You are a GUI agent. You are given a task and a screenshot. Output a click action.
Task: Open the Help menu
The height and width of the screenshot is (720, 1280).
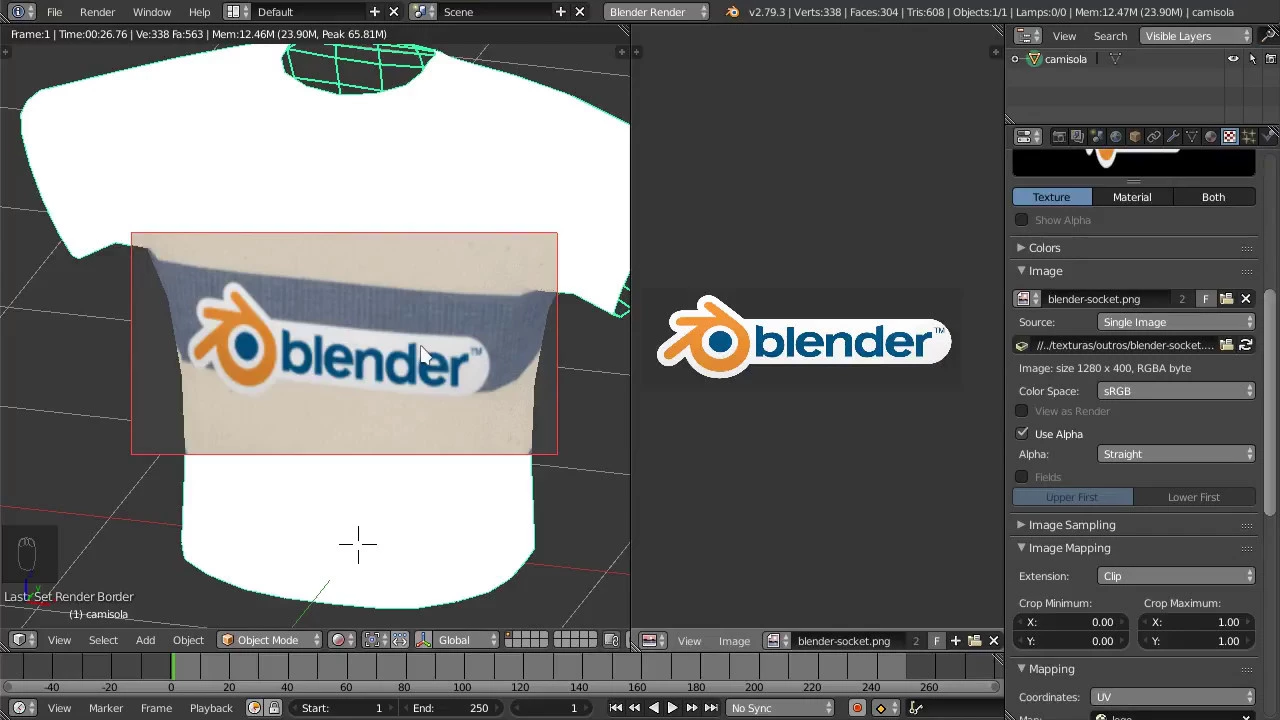click(x=199, y=12)
